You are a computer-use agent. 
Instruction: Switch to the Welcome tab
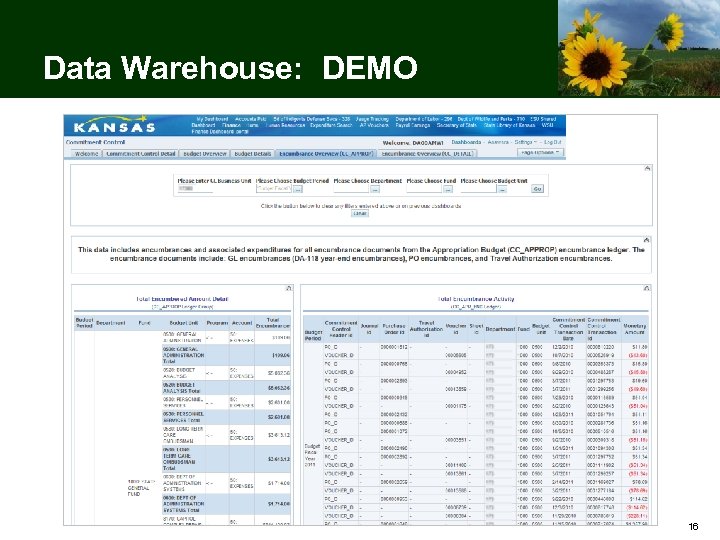(87, 154)
